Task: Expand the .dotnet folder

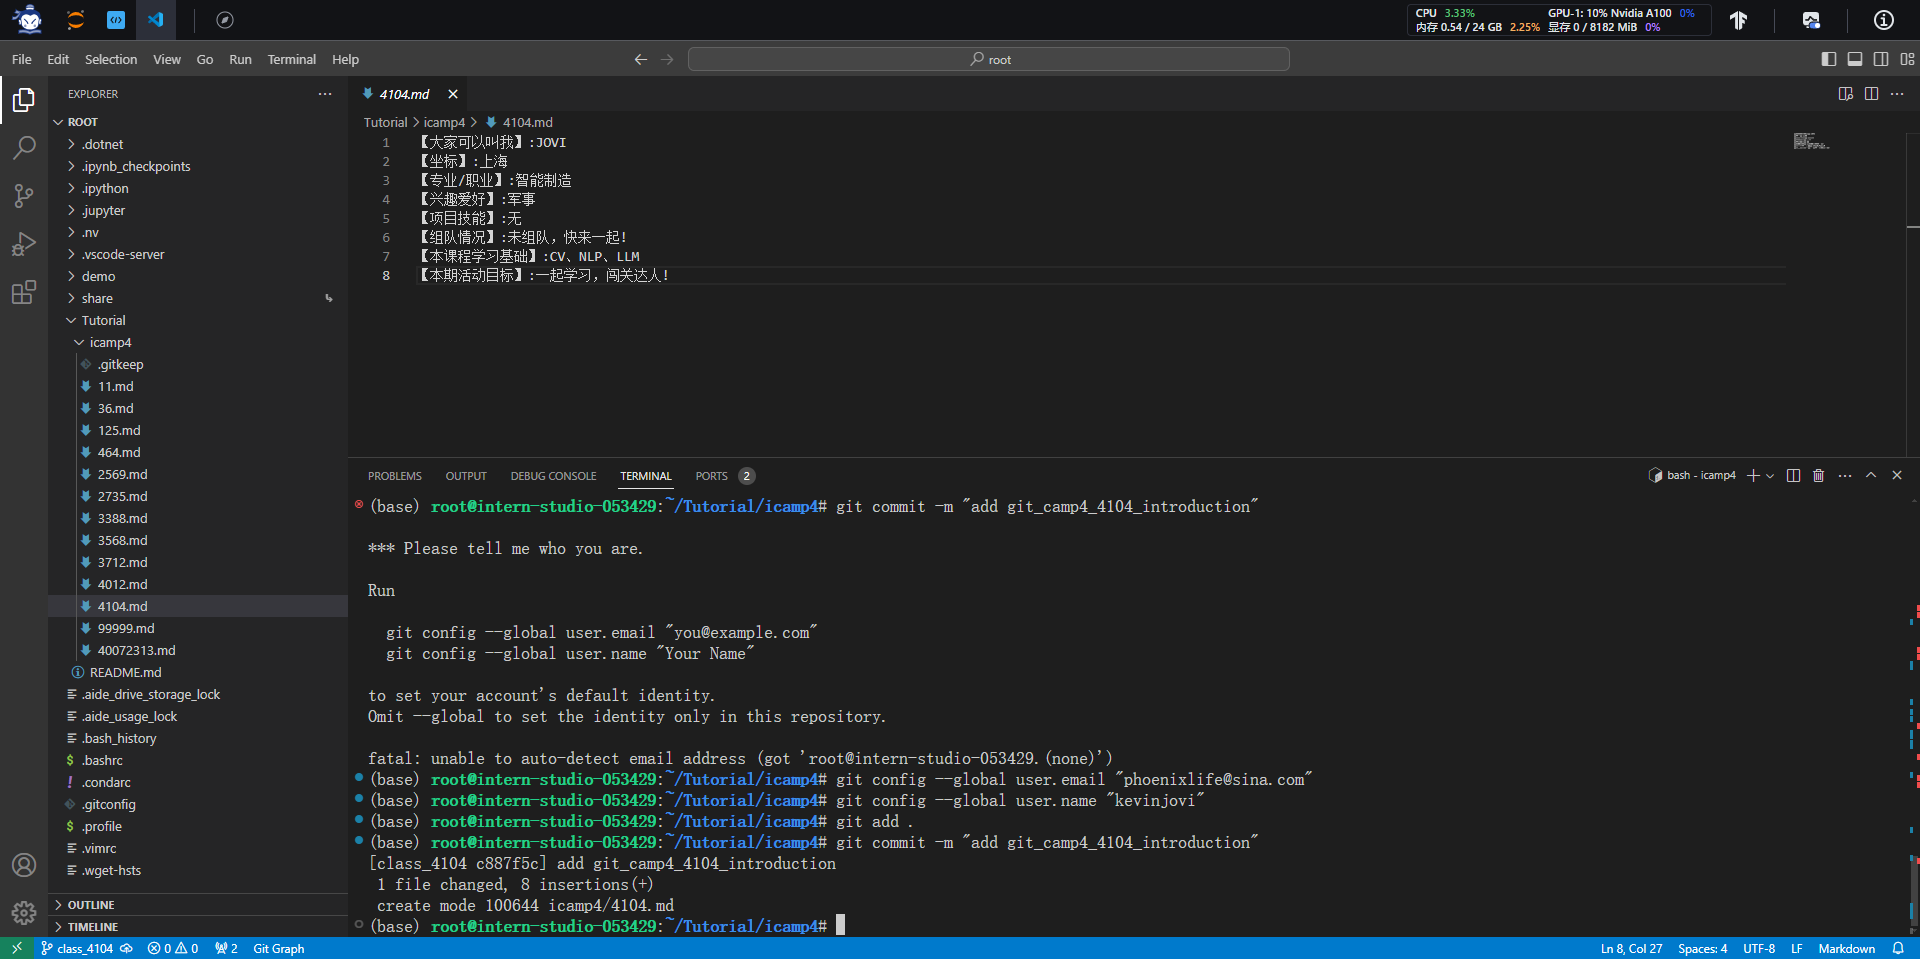Action: click(198, 145)
